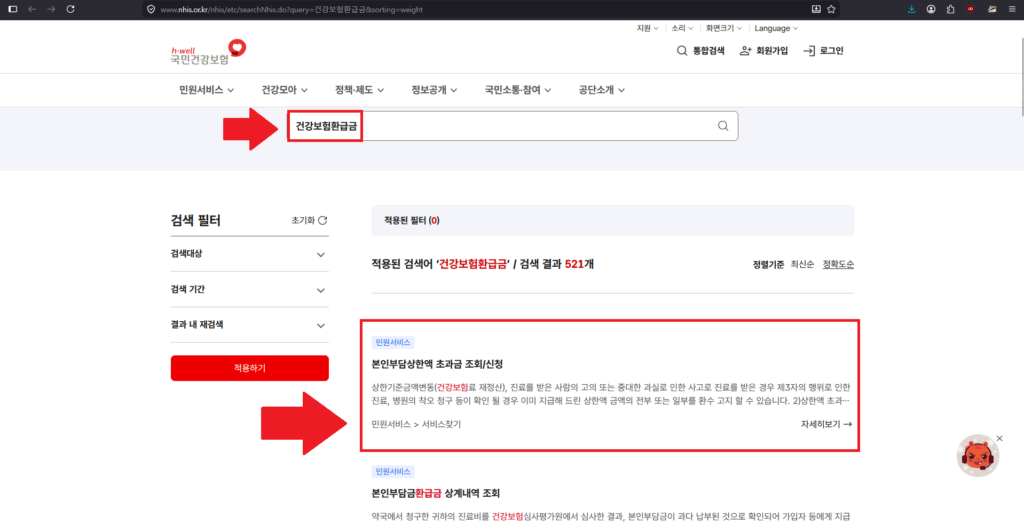Expand the 화면크기 dropdown
Viewport: 1024px width, 524px height.
724,28
